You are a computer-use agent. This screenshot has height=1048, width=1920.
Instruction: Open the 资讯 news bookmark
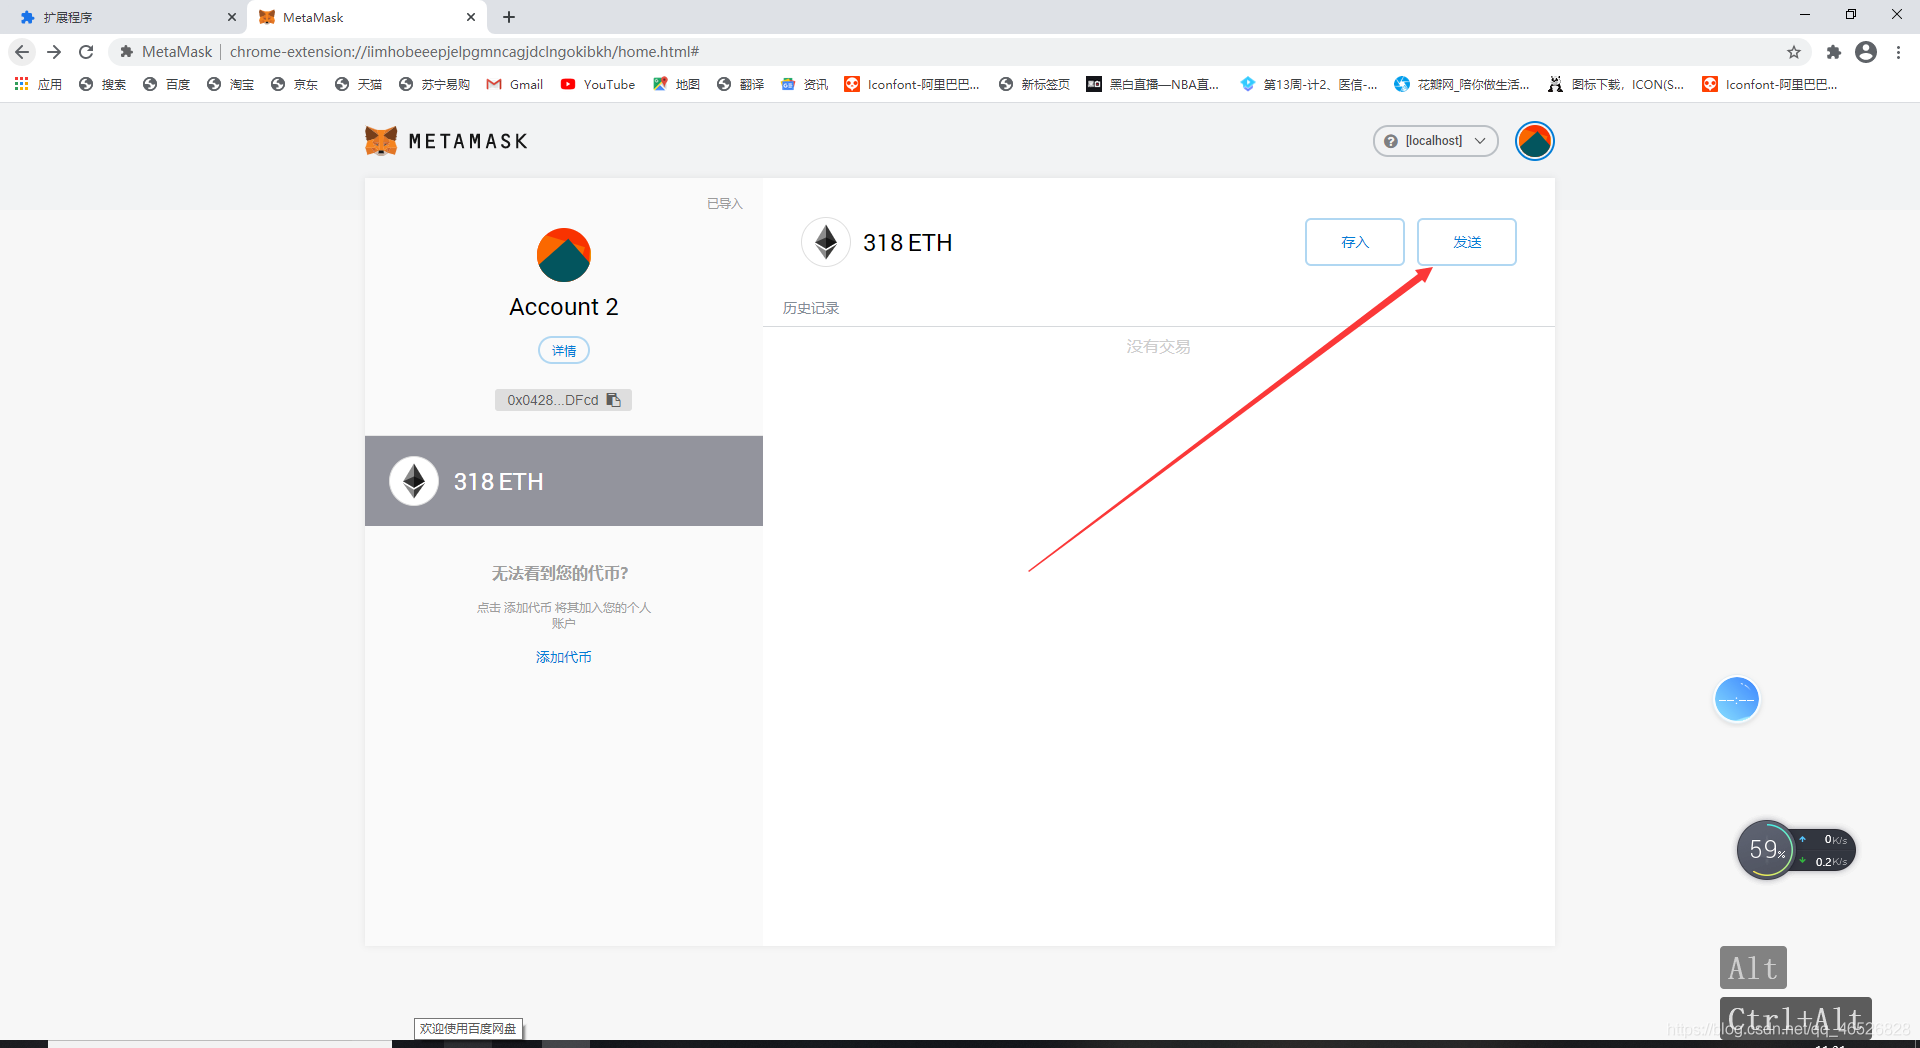[804, 85]
